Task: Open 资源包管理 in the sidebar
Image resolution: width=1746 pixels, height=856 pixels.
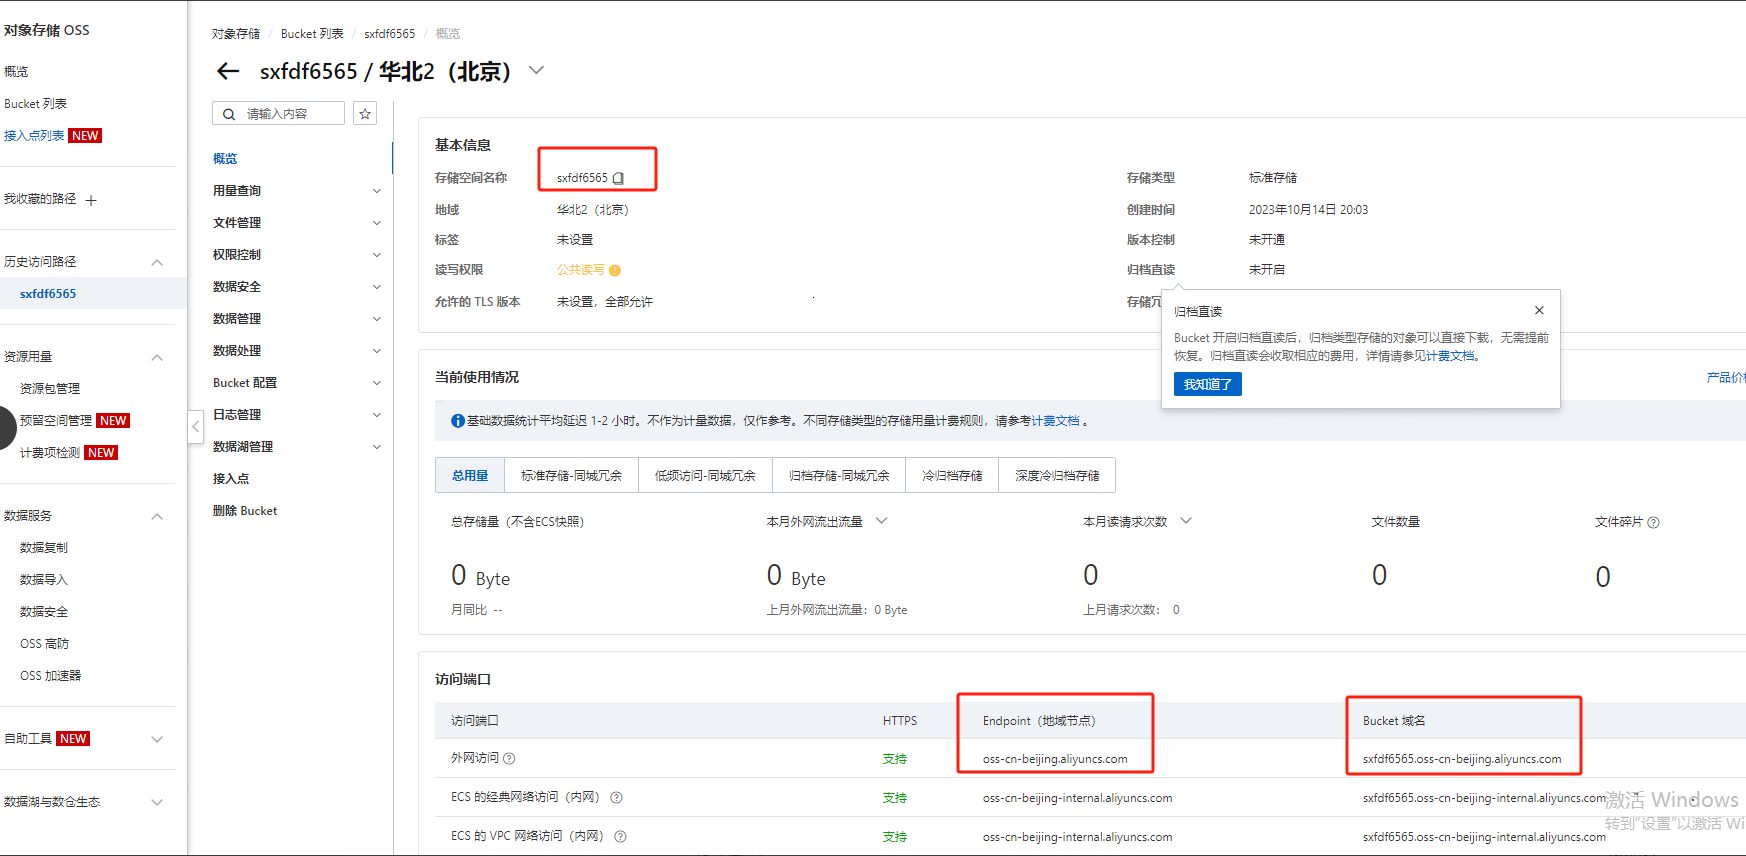Action: click(x=50, y=389)
